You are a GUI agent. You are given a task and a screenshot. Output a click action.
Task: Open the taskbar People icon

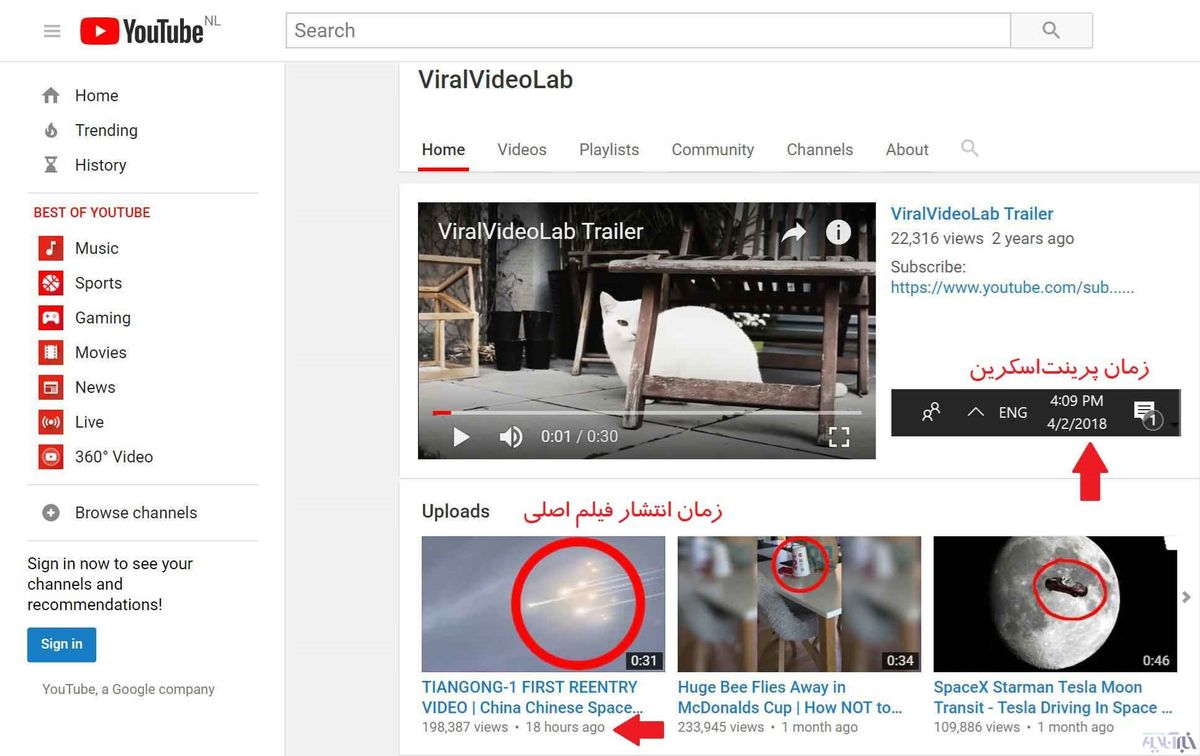pyautogui.click(x=931, y=412)
